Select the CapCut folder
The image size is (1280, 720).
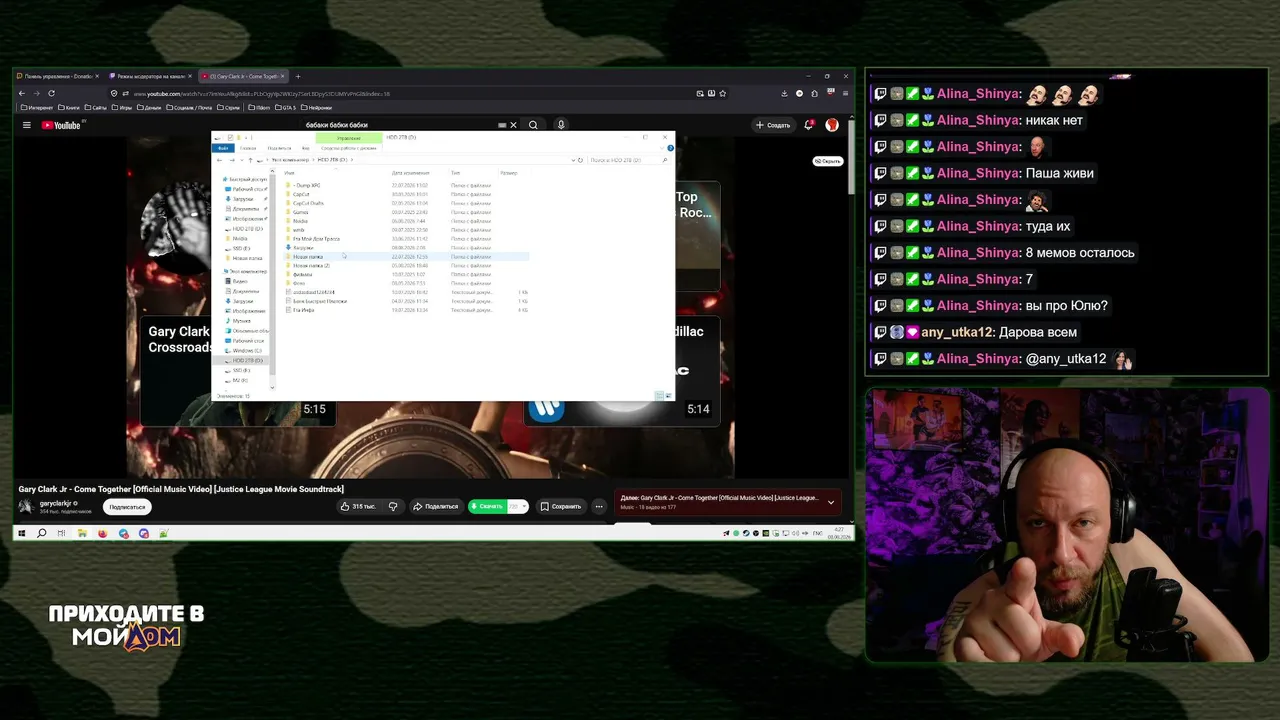pos(301,194)
